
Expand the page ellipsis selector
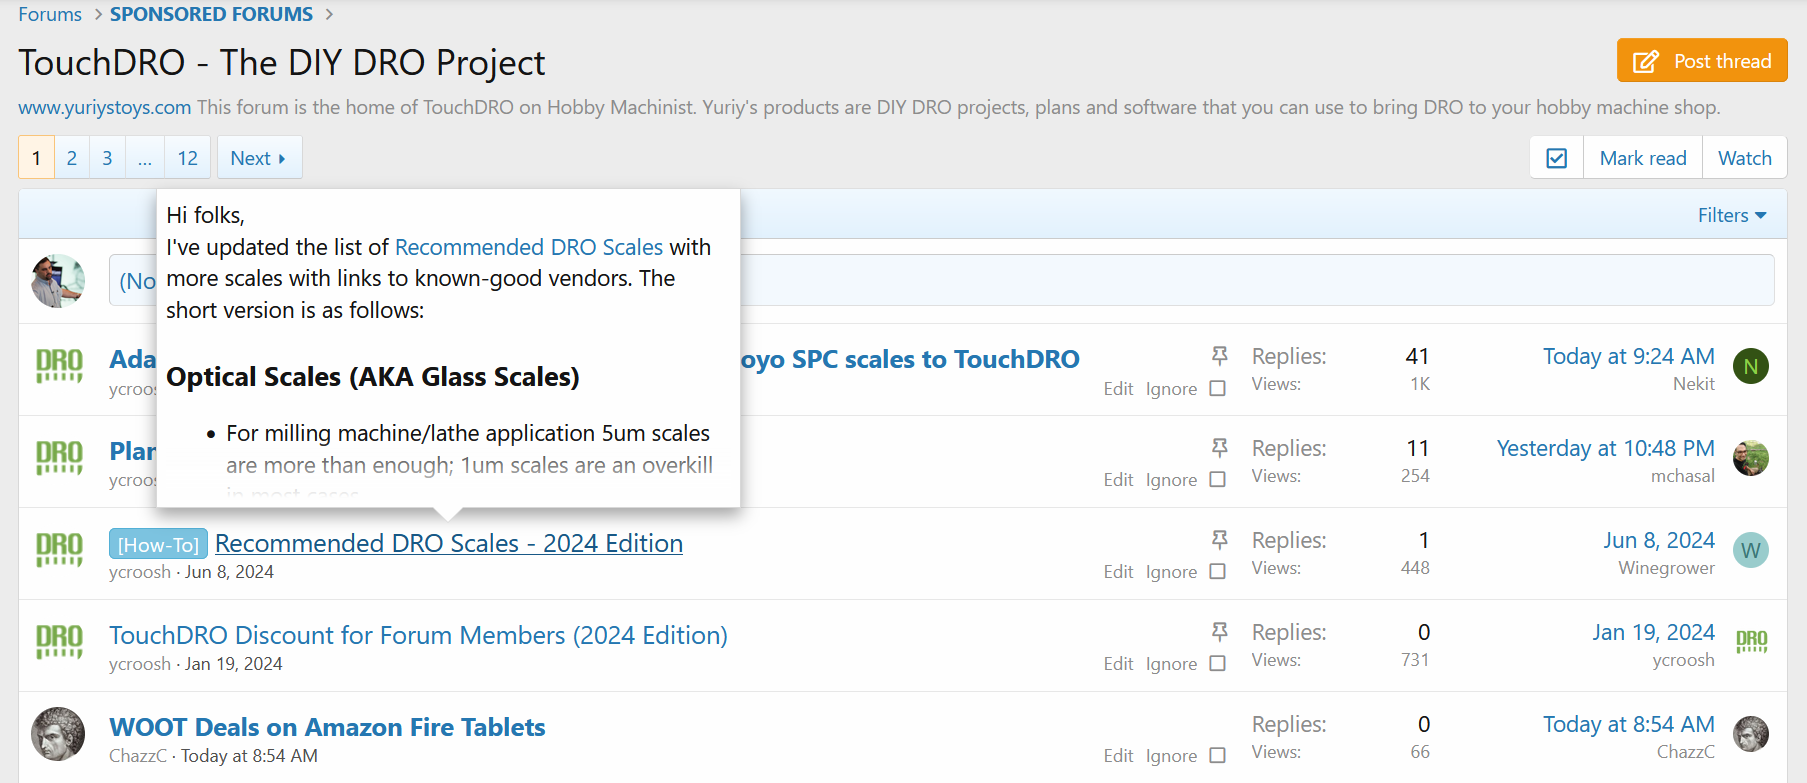click(145, 158)
